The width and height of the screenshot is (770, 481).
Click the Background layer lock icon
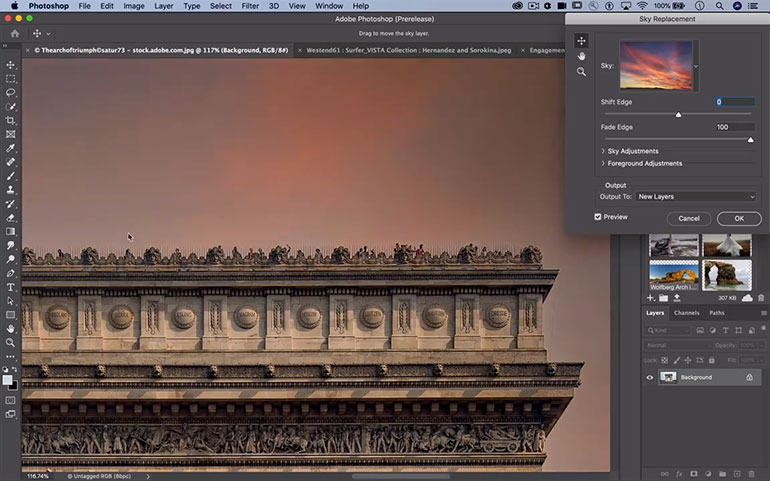point(749,377)
